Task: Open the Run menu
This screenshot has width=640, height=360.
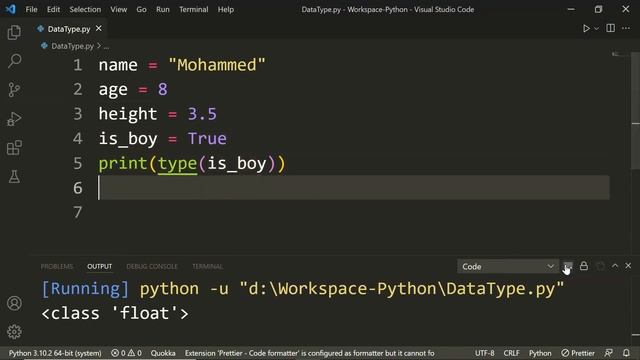Action: point(162,9)
